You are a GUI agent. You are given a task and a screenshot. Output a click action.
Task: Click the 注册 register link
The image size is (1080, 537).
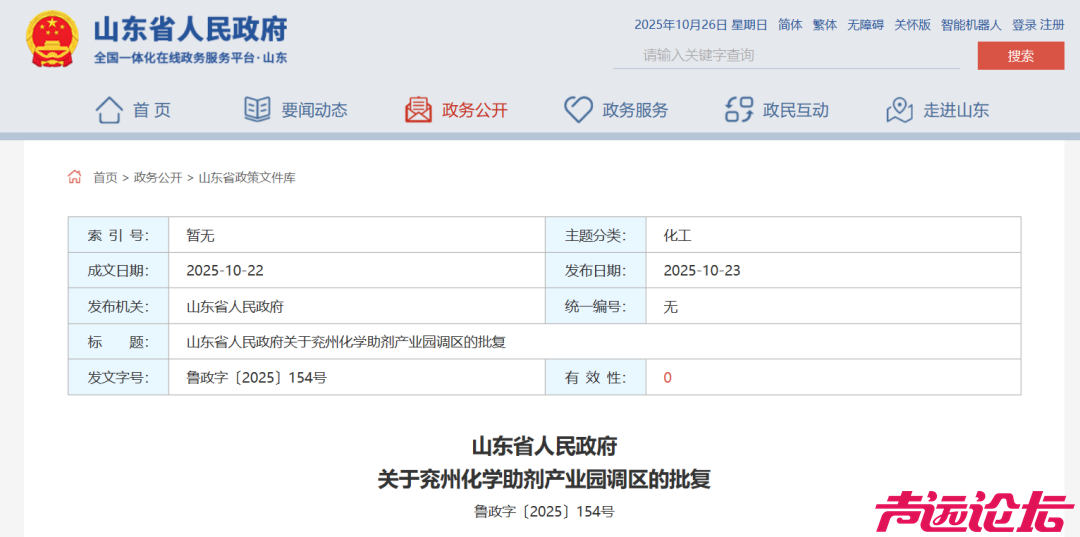1052,25
